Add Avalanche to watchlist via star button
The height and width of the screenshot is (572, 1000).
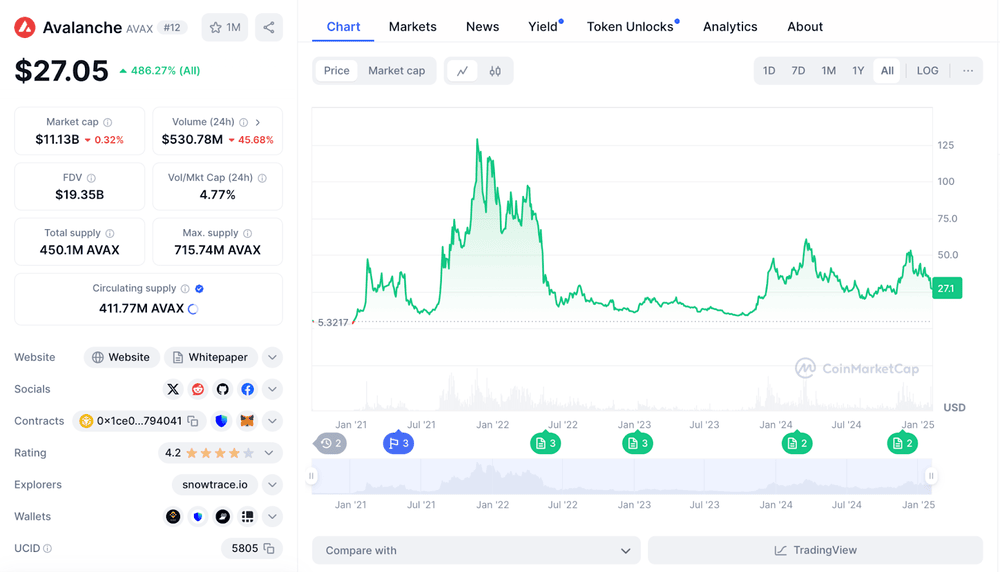click(225, 28)
